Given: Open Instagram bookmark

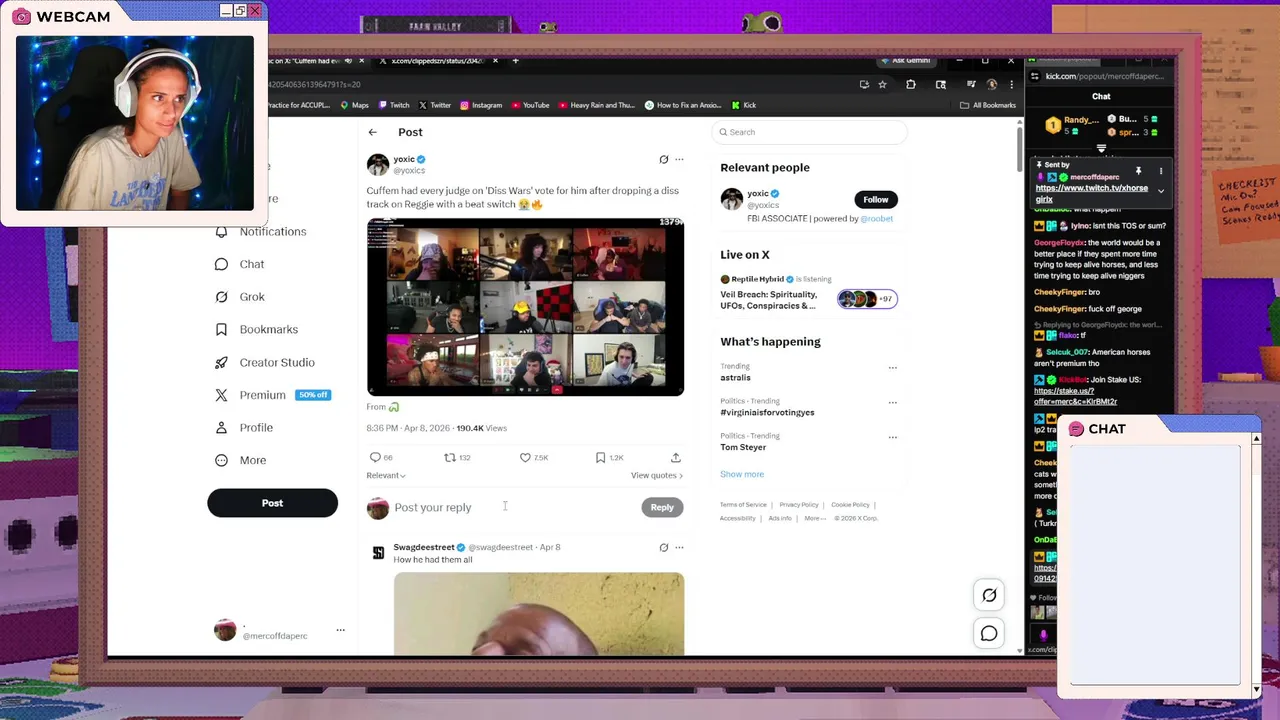Looking at the screenshot, I should click(481, 105).
